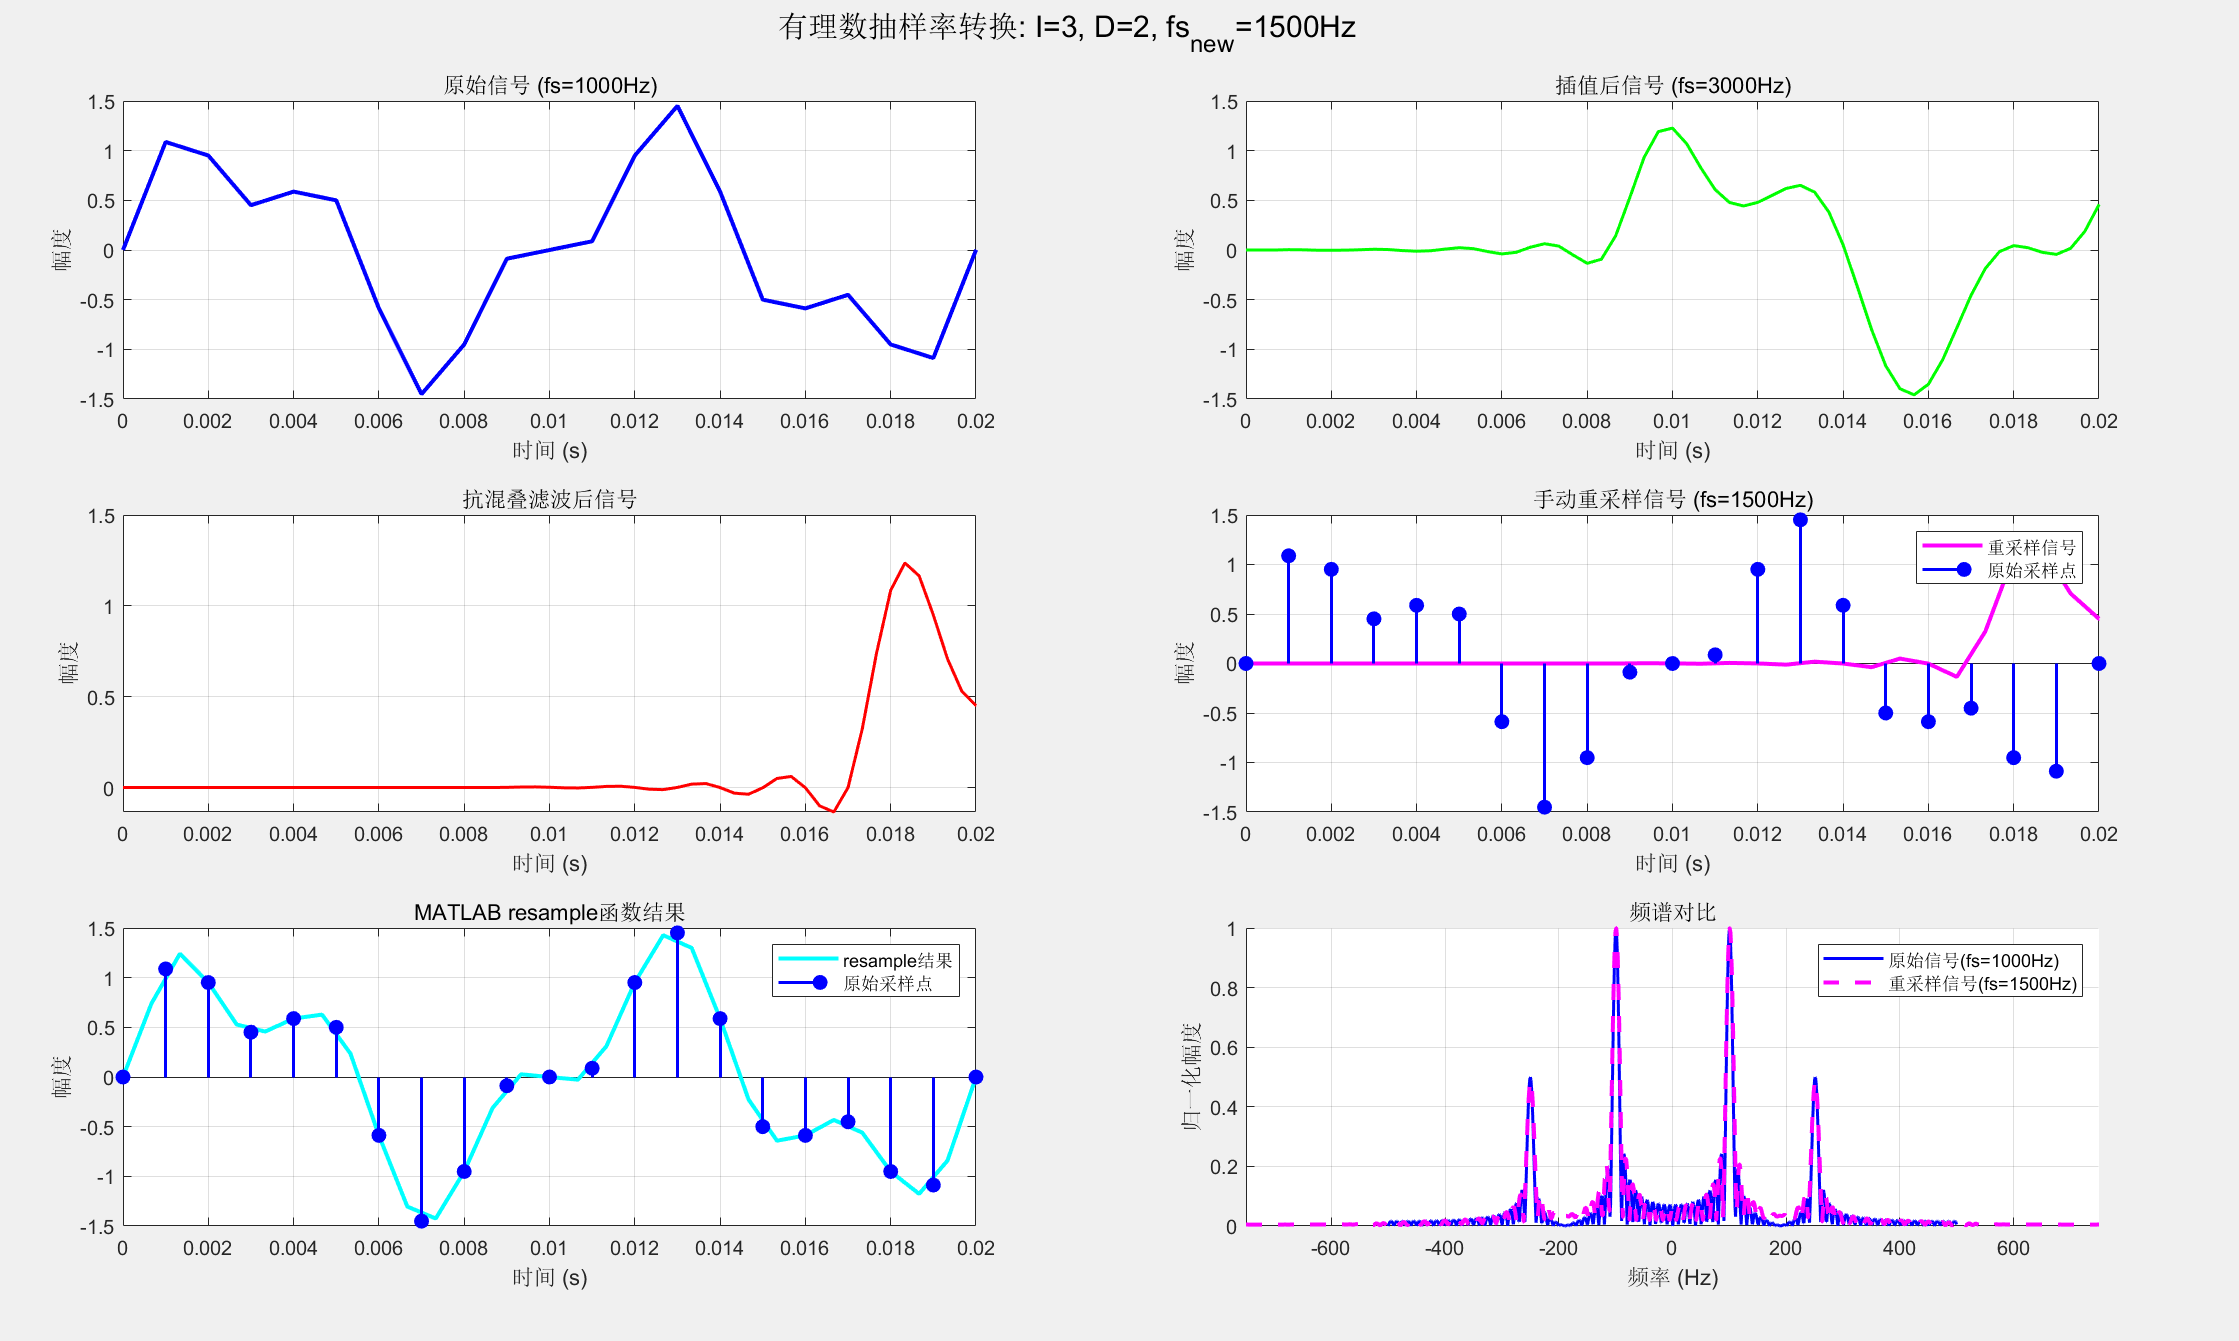
Task: Click "重采样信号(fs=1500Hz)" legend entry in spectrum plot
Action: pos(1982,983)
